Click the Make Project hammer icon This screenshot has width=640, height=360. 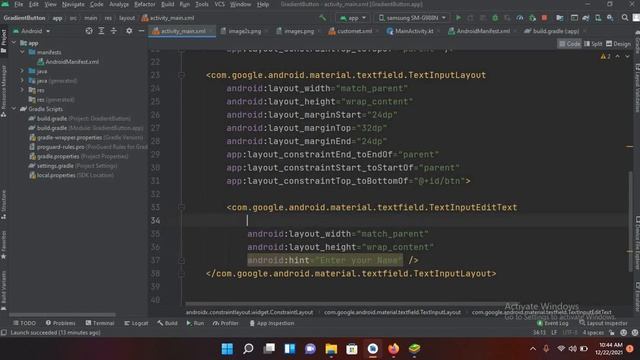323,18
